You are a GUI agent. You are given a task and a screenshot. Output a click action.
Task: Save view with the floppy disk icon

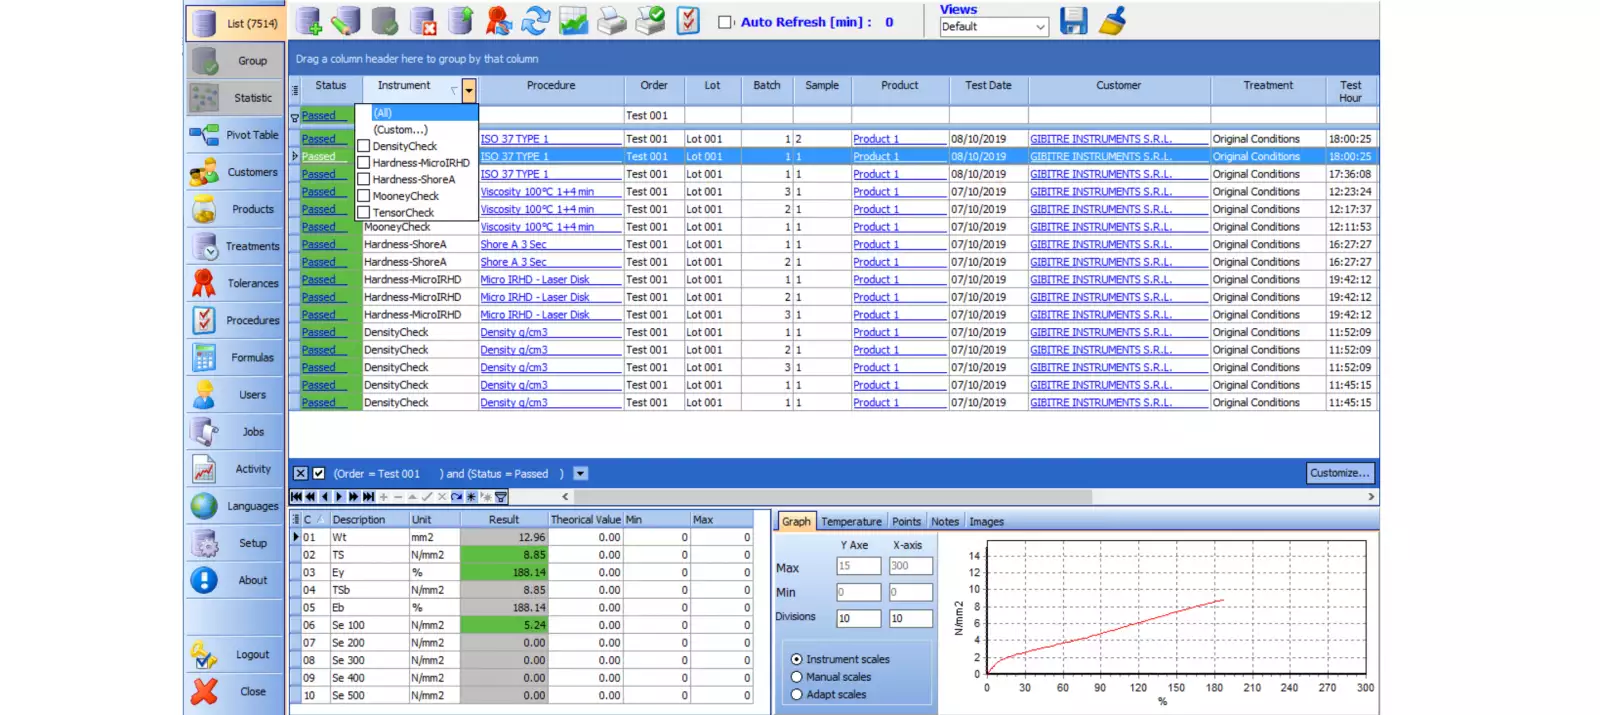tap(1073, 21)
